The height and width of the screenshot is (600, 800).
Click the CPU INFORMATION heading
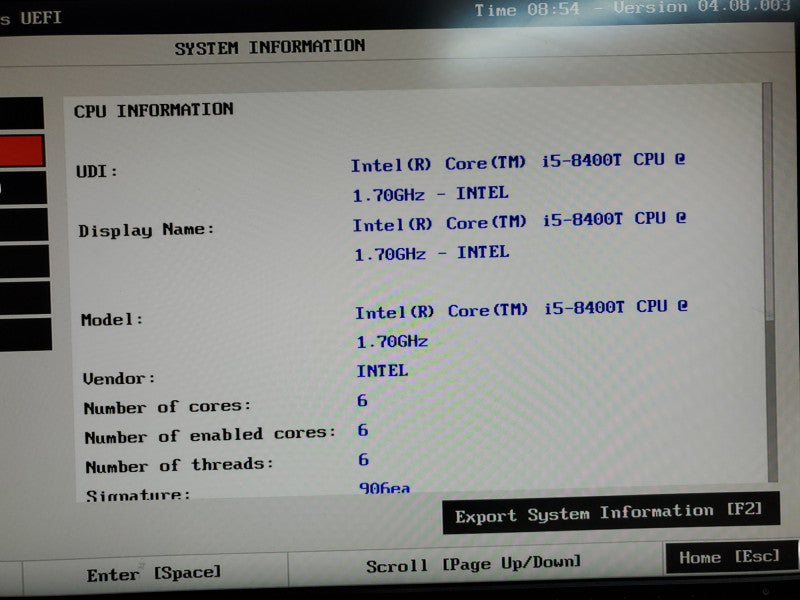tap(154, 110)
